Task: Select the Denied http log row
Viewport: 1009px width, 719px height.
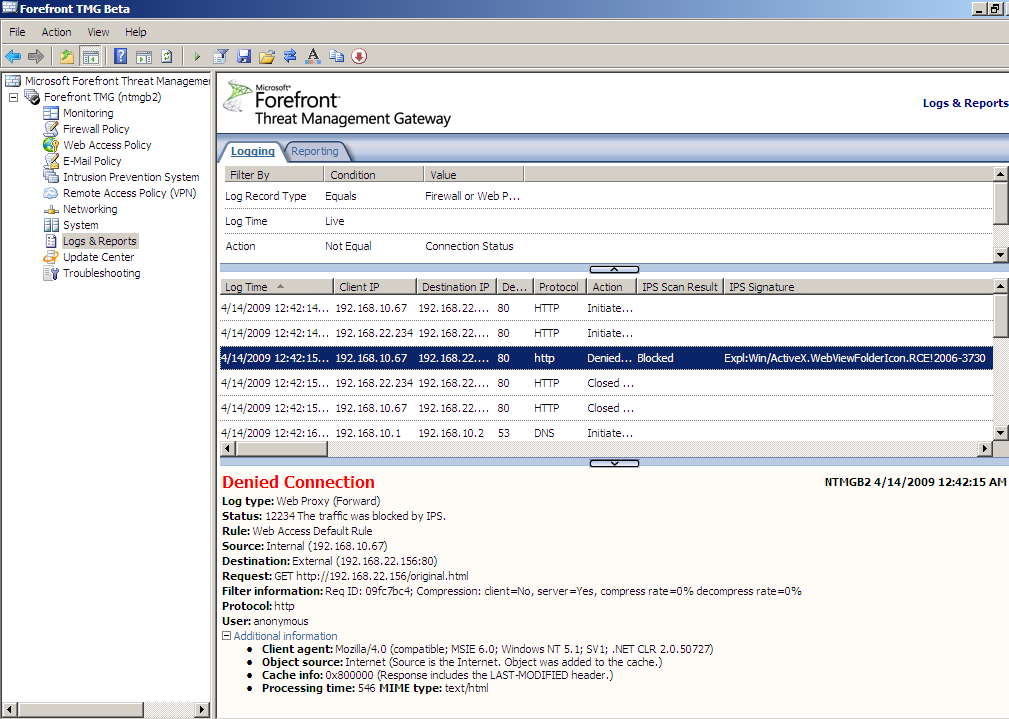Action: pyautogui.click(x=606, y=358)
